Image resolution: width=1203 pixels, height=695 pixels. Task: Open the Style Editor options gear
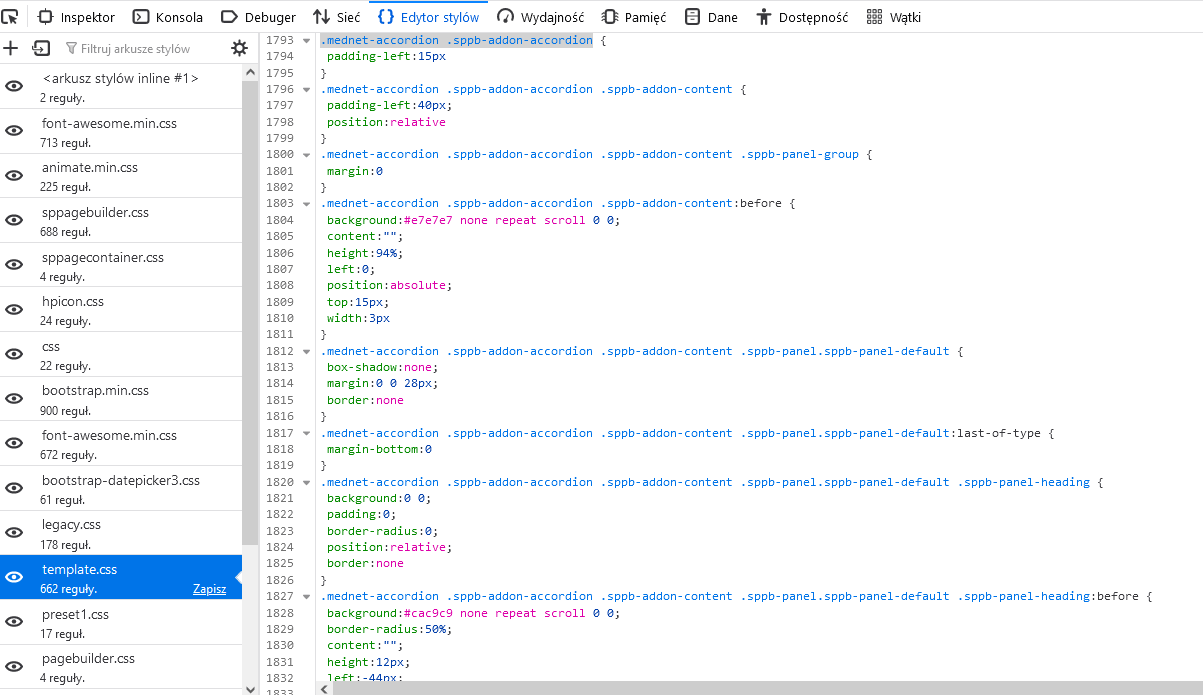pos(238,47)
